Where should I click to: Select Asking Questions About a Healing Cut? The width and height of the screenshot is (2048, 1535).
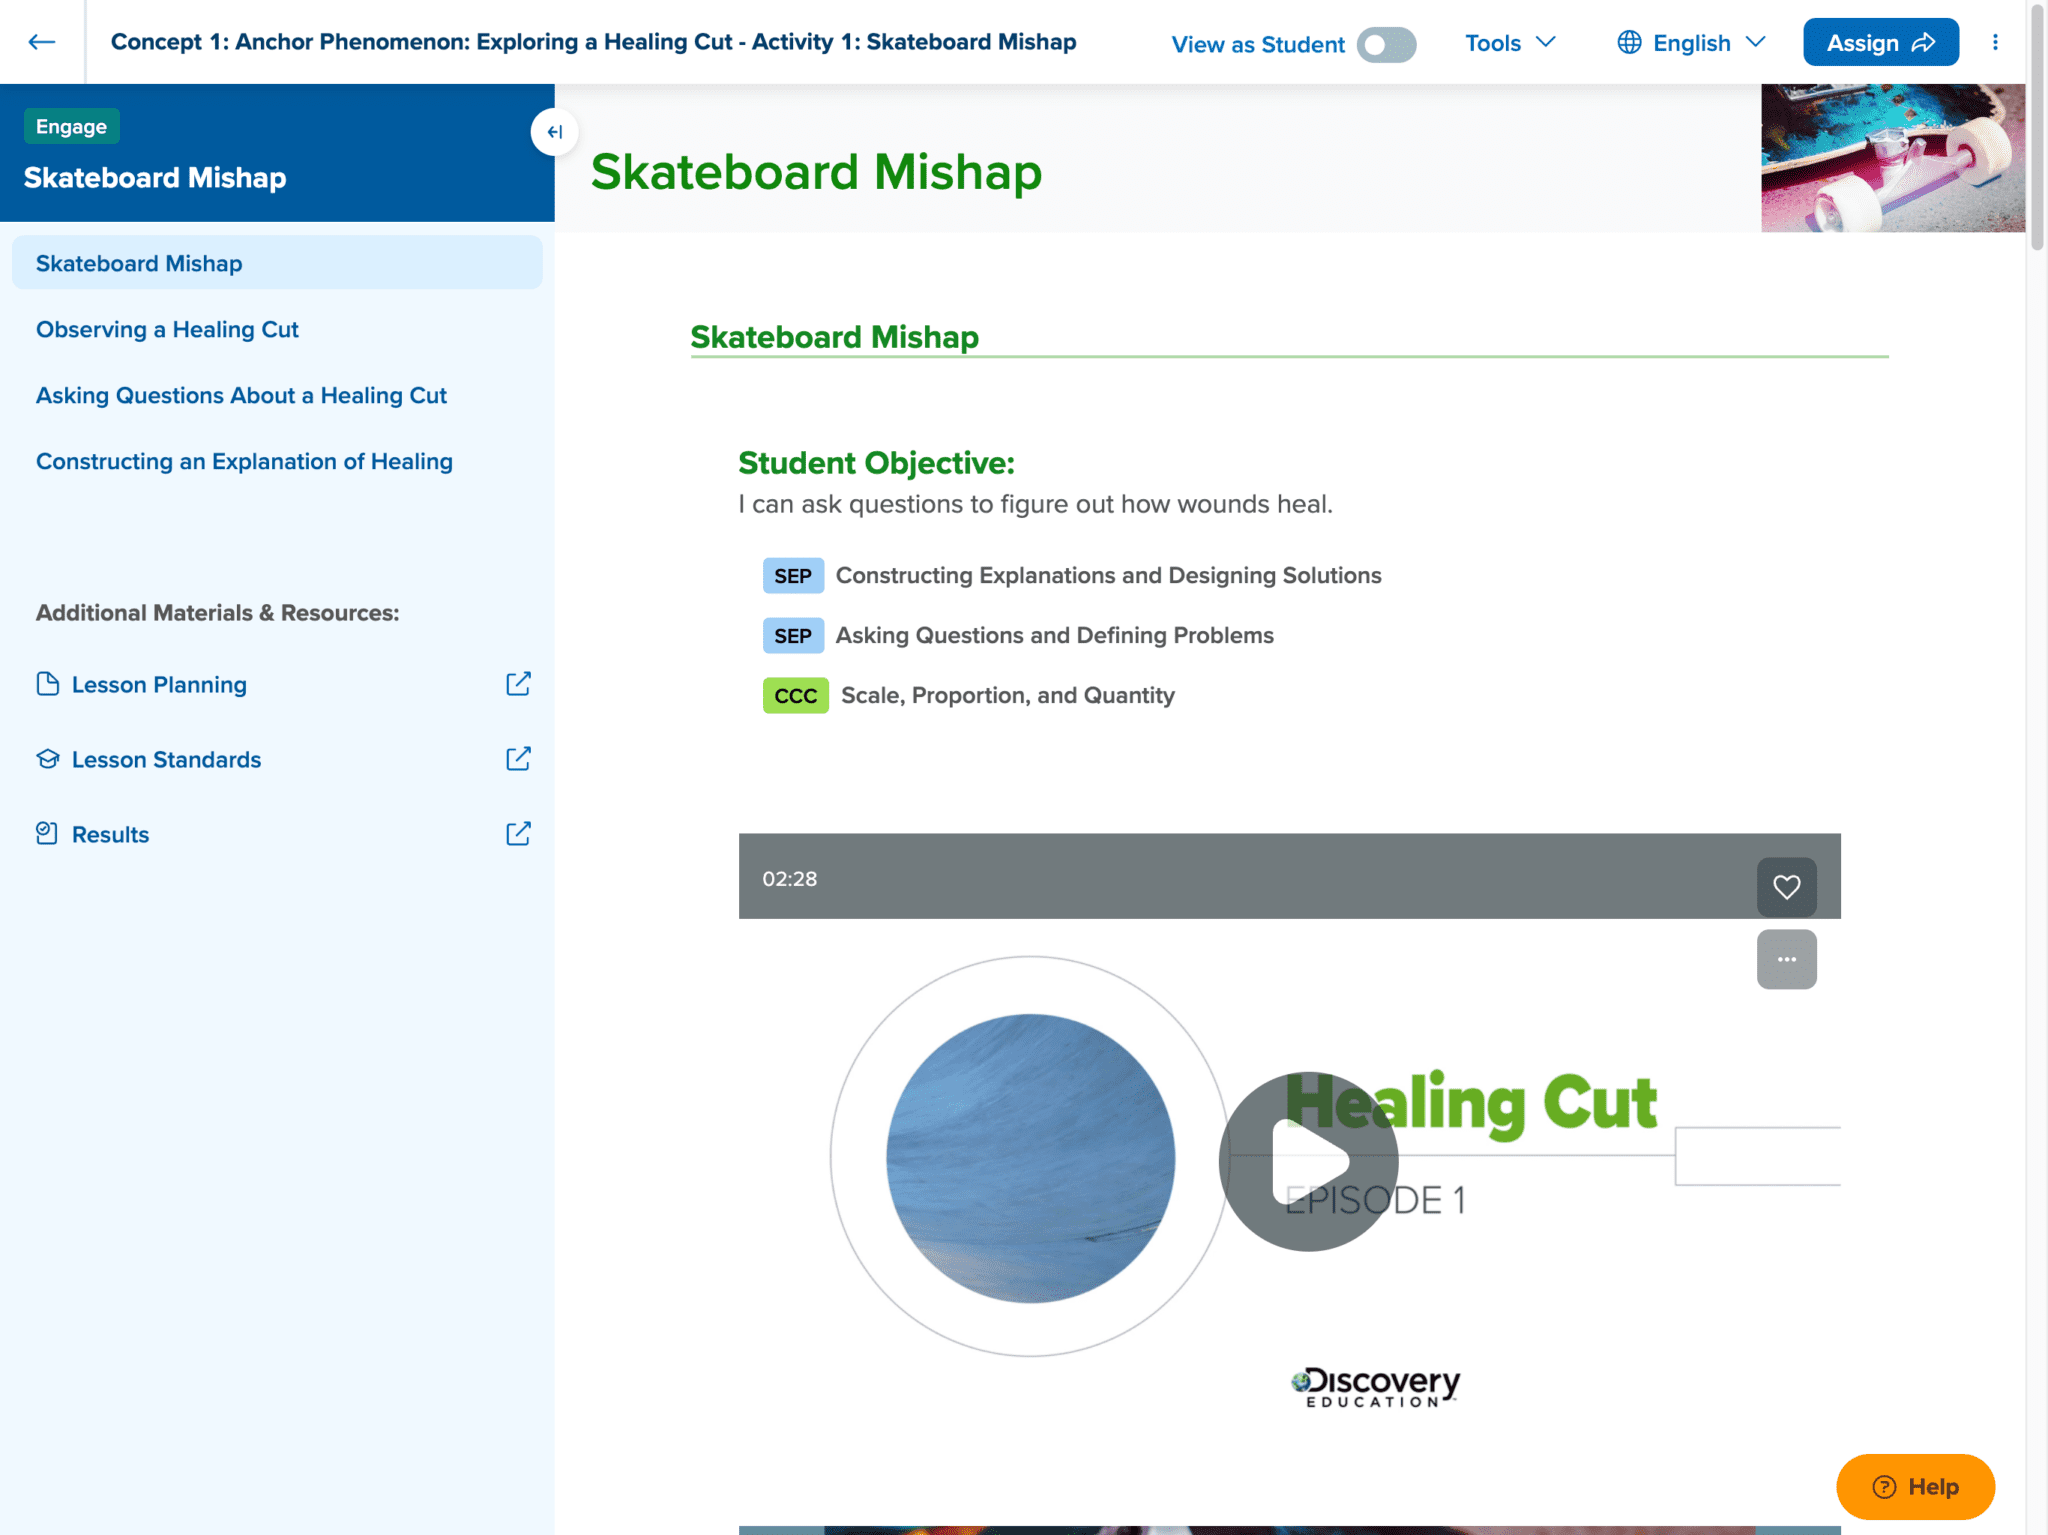pyautogui.click(x=241, y=396)
